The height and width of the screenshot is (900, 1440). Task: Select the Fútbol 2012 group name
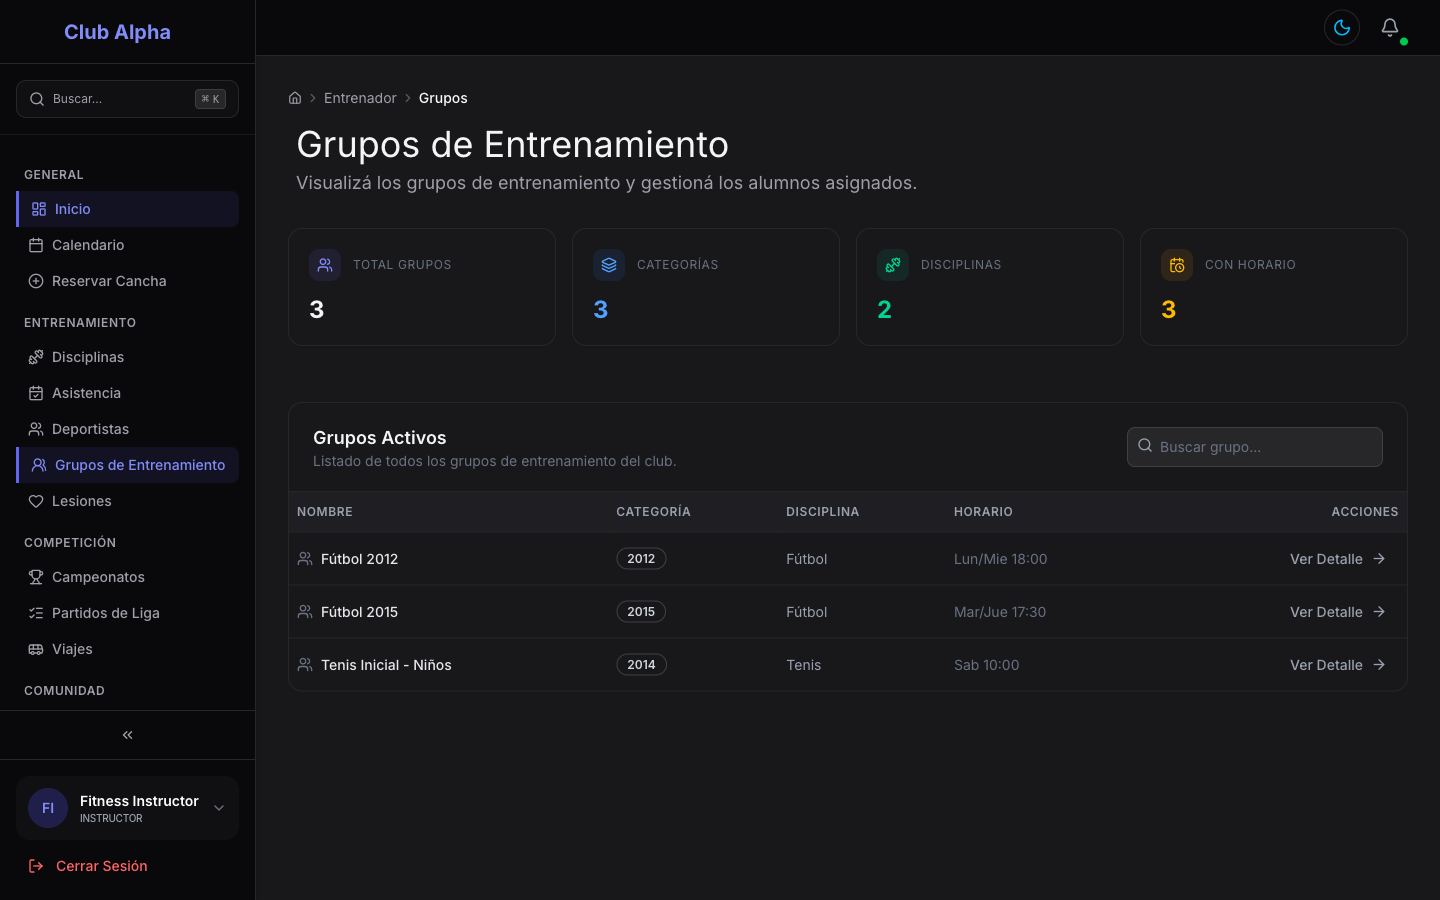359,559
